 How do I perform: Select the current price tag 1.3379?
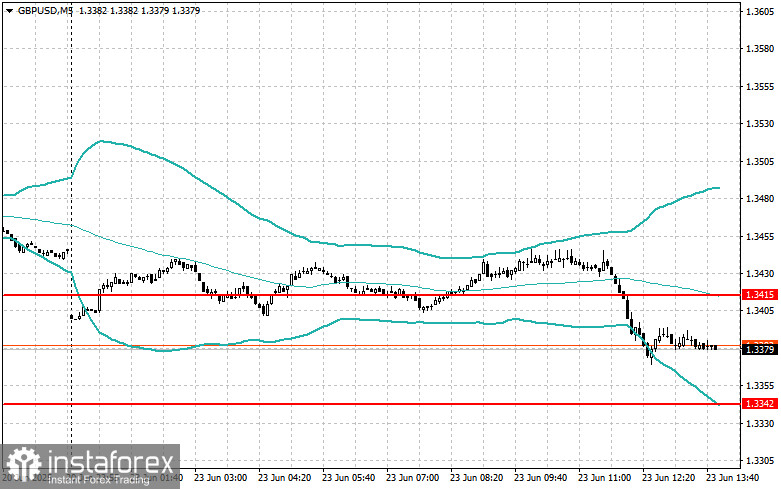click(760, 350)
